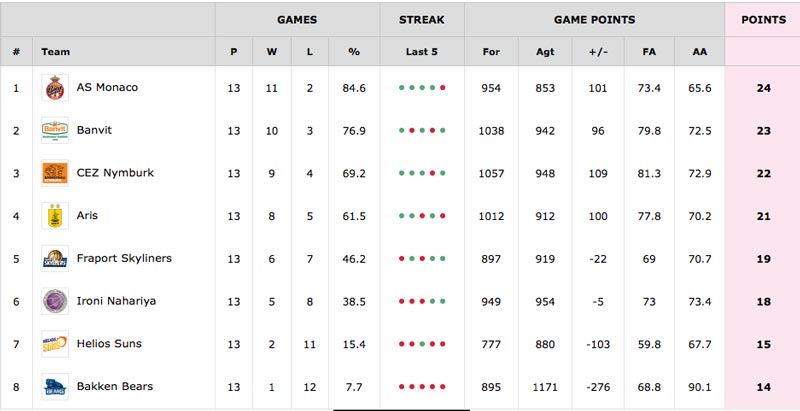This screenshot has height=411, width=800.
Task: Click the AS Monaco team logo
Action: pyautogui.click(x=55, y=88)
